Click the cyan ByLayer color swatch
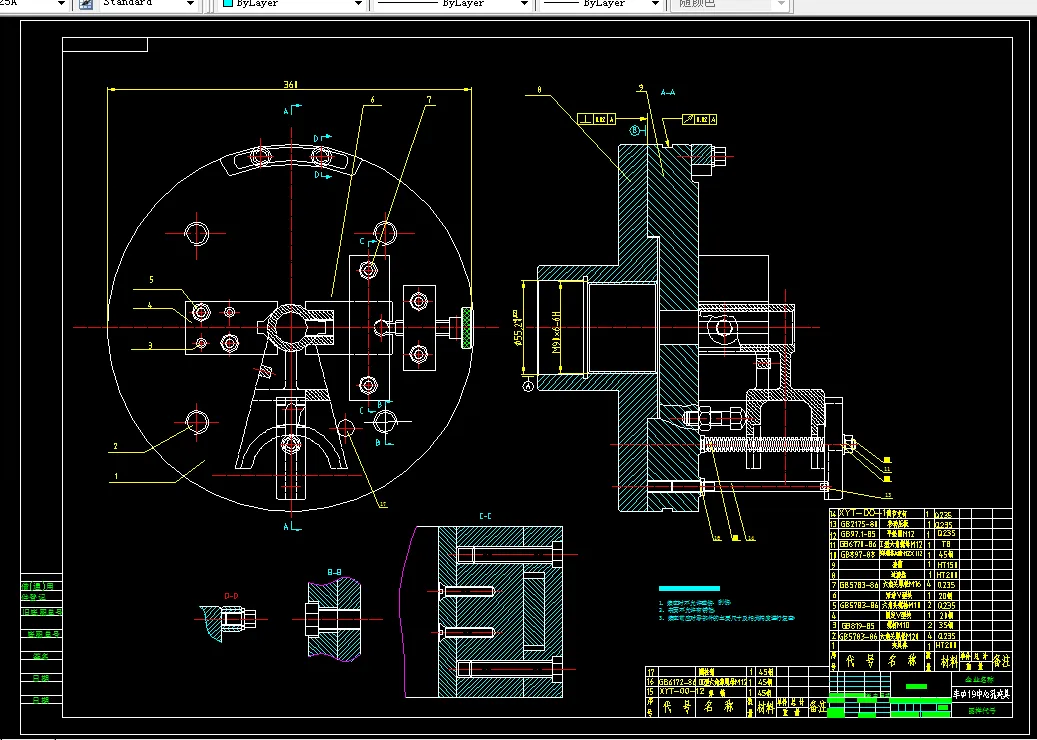Image resolution: width=1037 pixels, height=740 pixels. click(228, 3)
